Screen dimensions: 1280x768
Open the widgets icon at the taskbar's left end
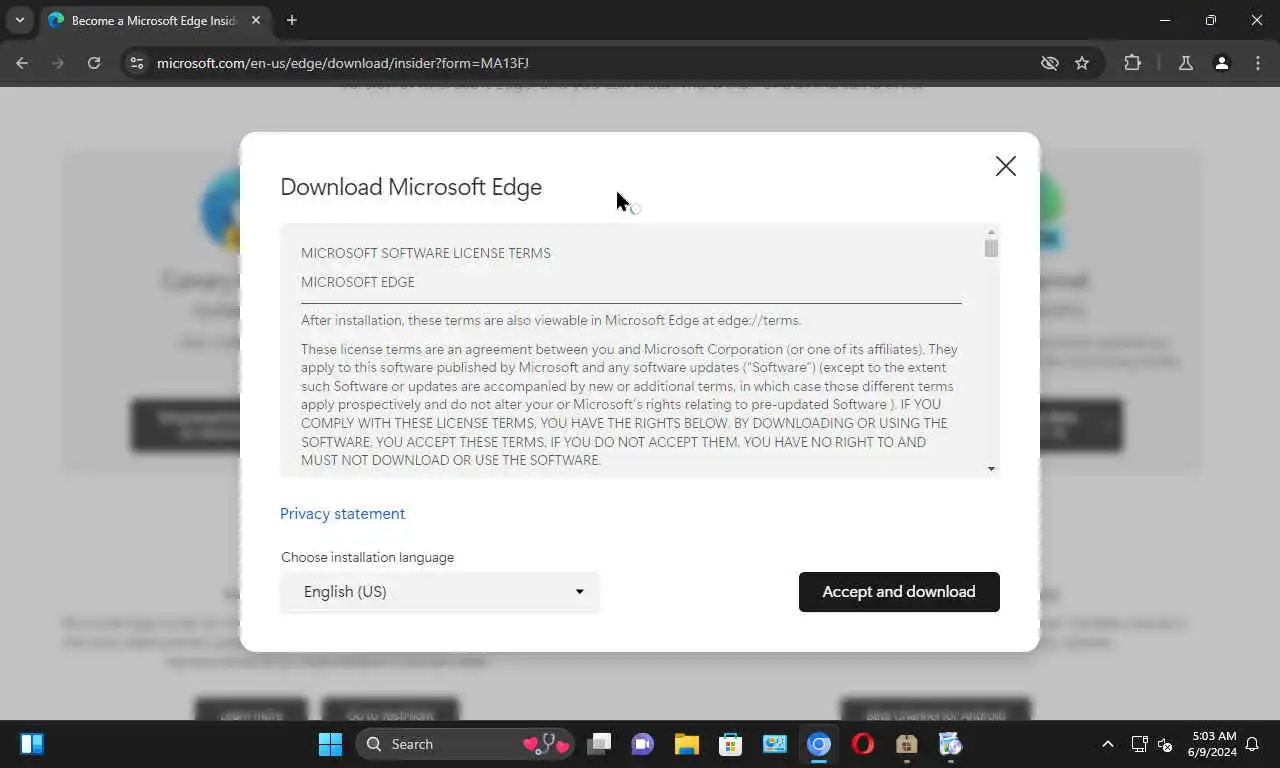point(32,744)
